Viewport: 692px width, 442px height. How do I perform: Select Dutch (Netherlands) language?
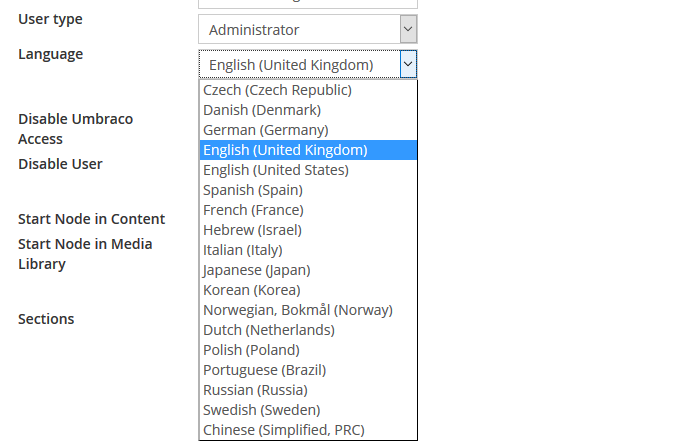tap(268, 330)
